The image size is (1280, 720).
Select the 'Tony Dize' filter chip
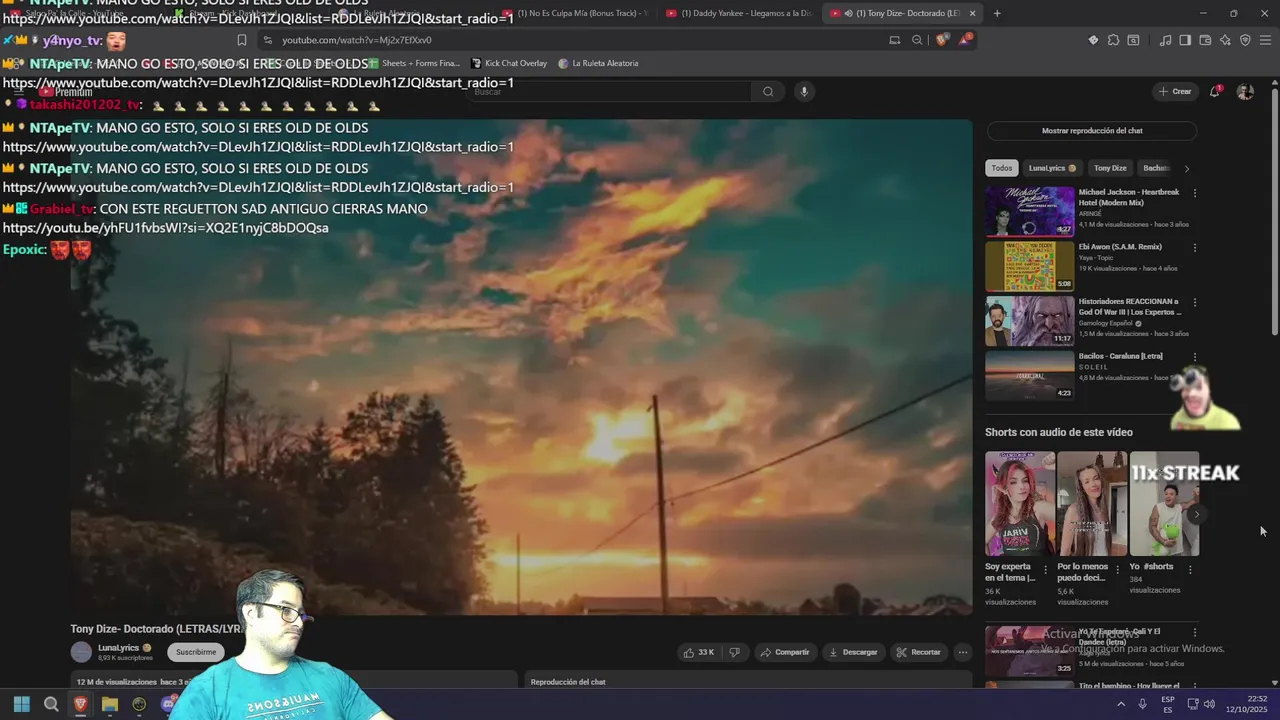[x=1110, y=168]
